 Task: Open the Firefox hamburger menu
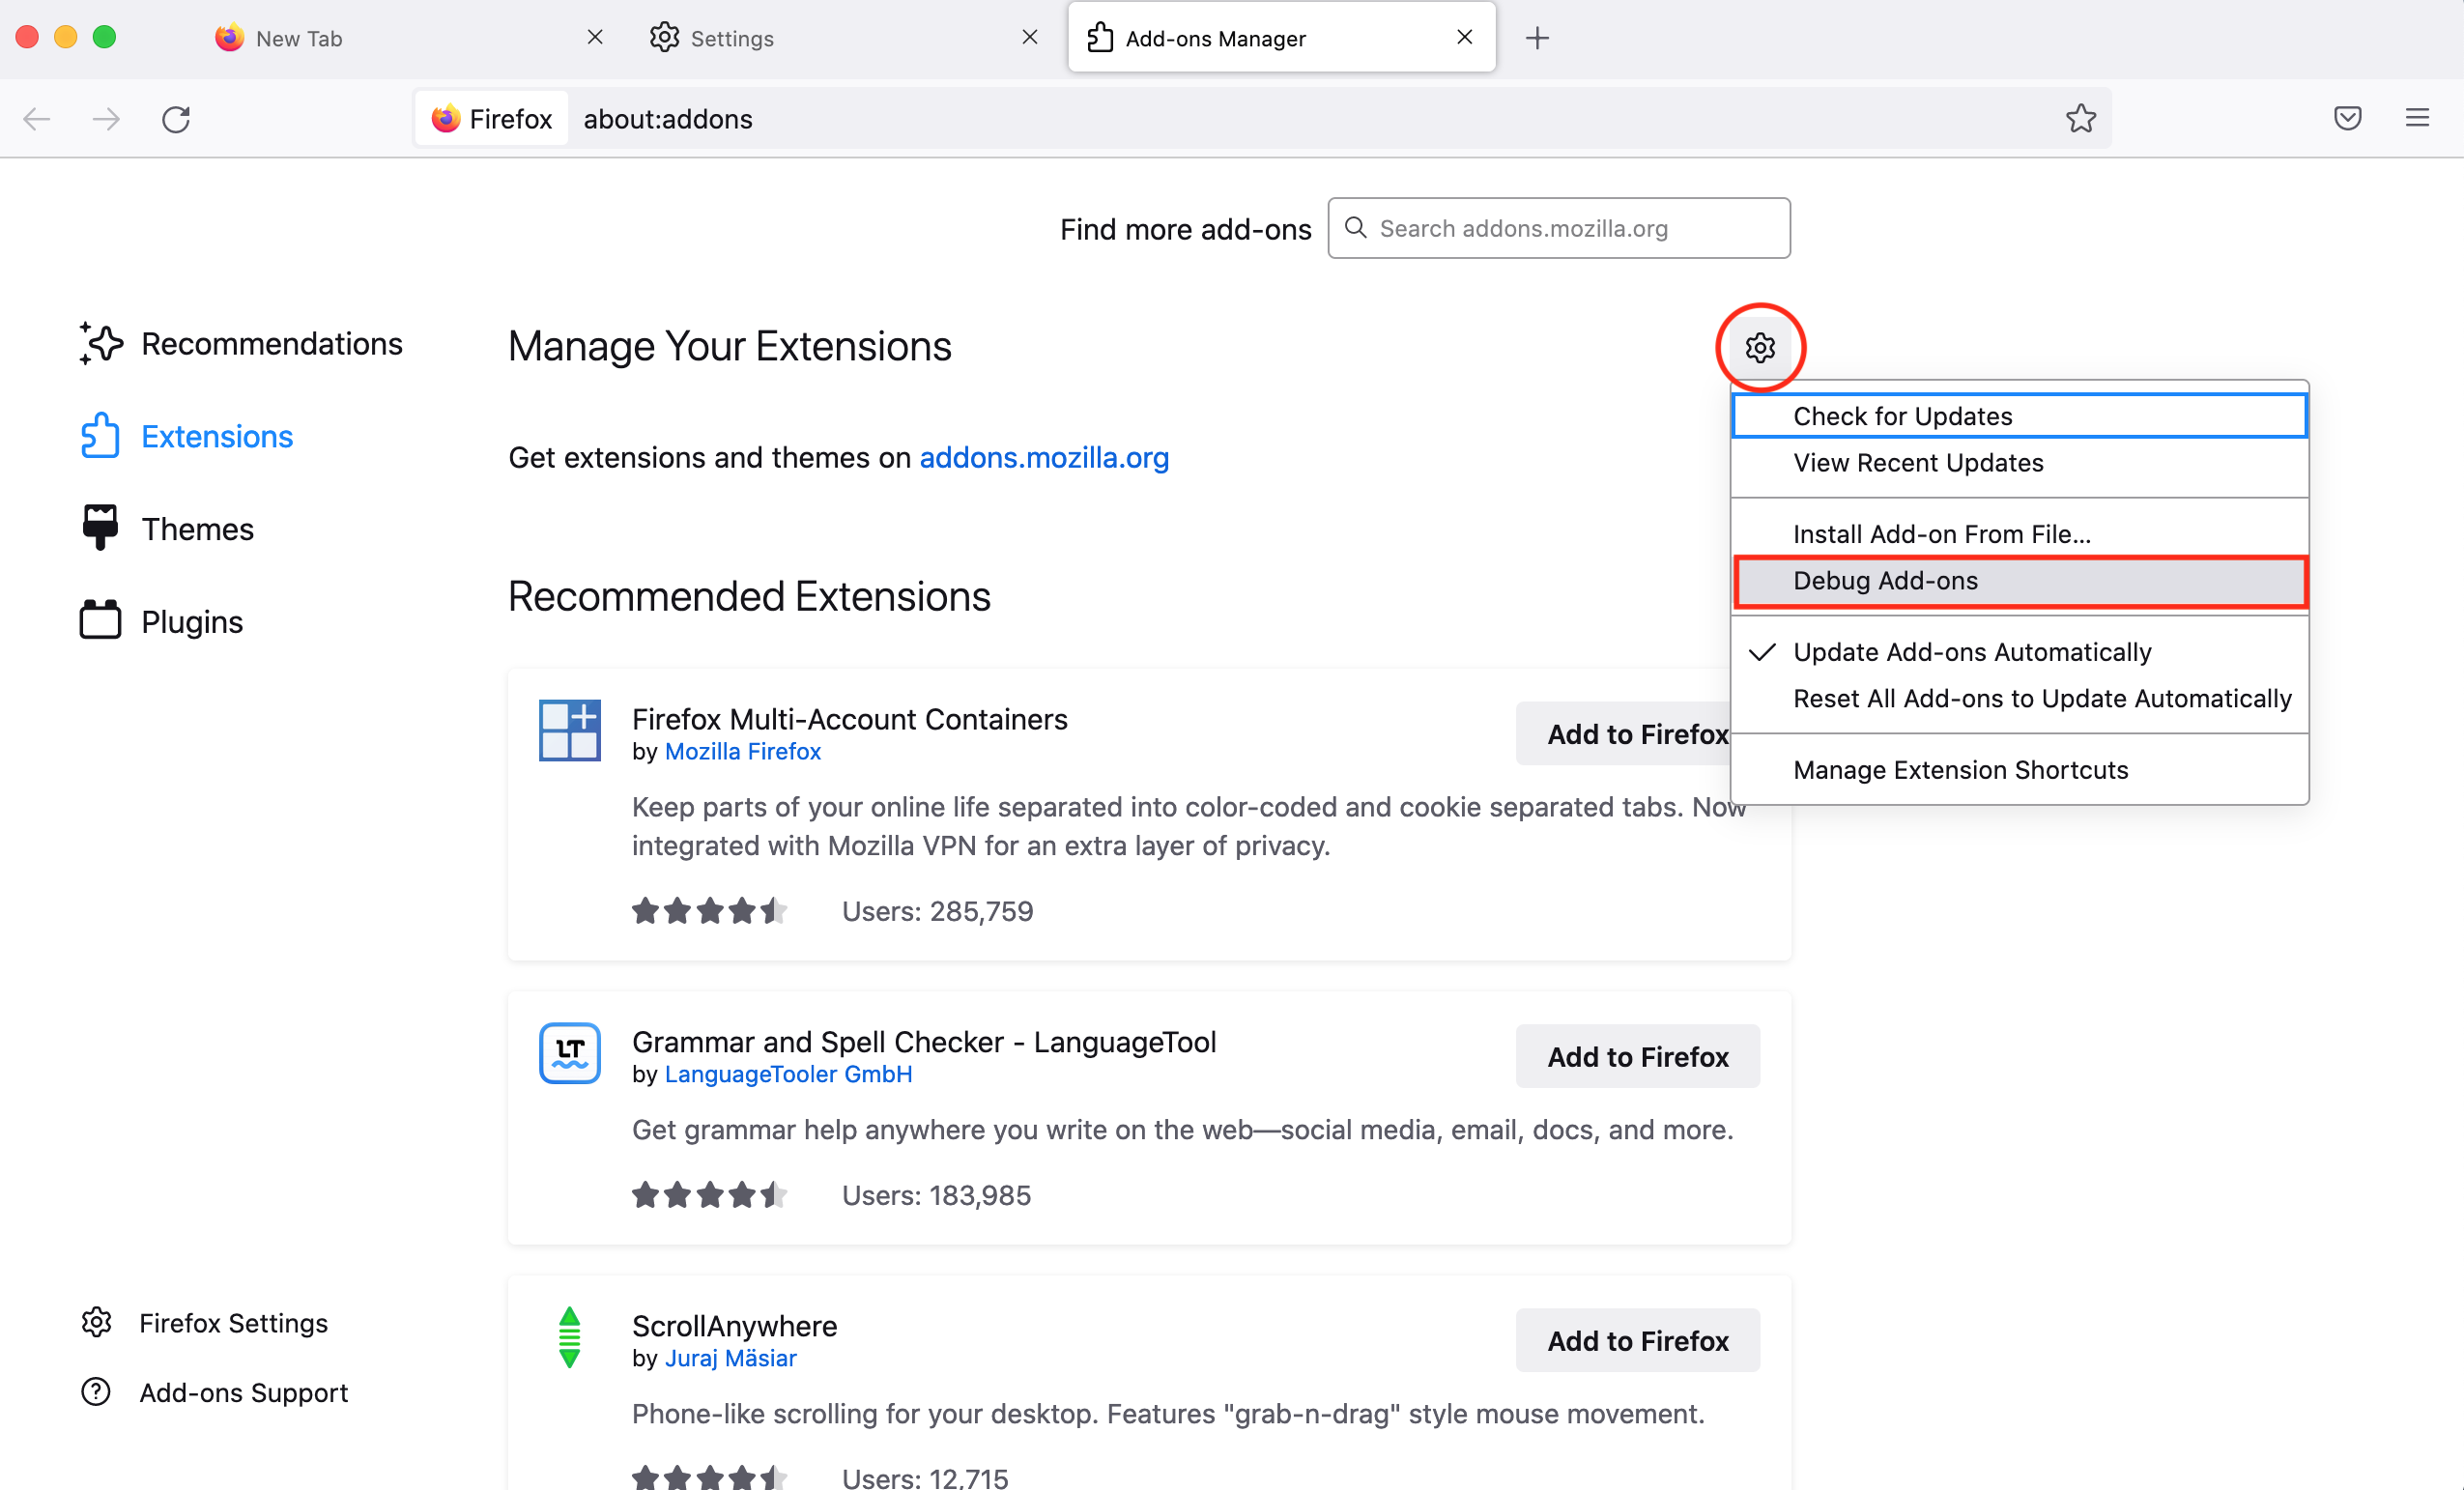point(2417,118)
